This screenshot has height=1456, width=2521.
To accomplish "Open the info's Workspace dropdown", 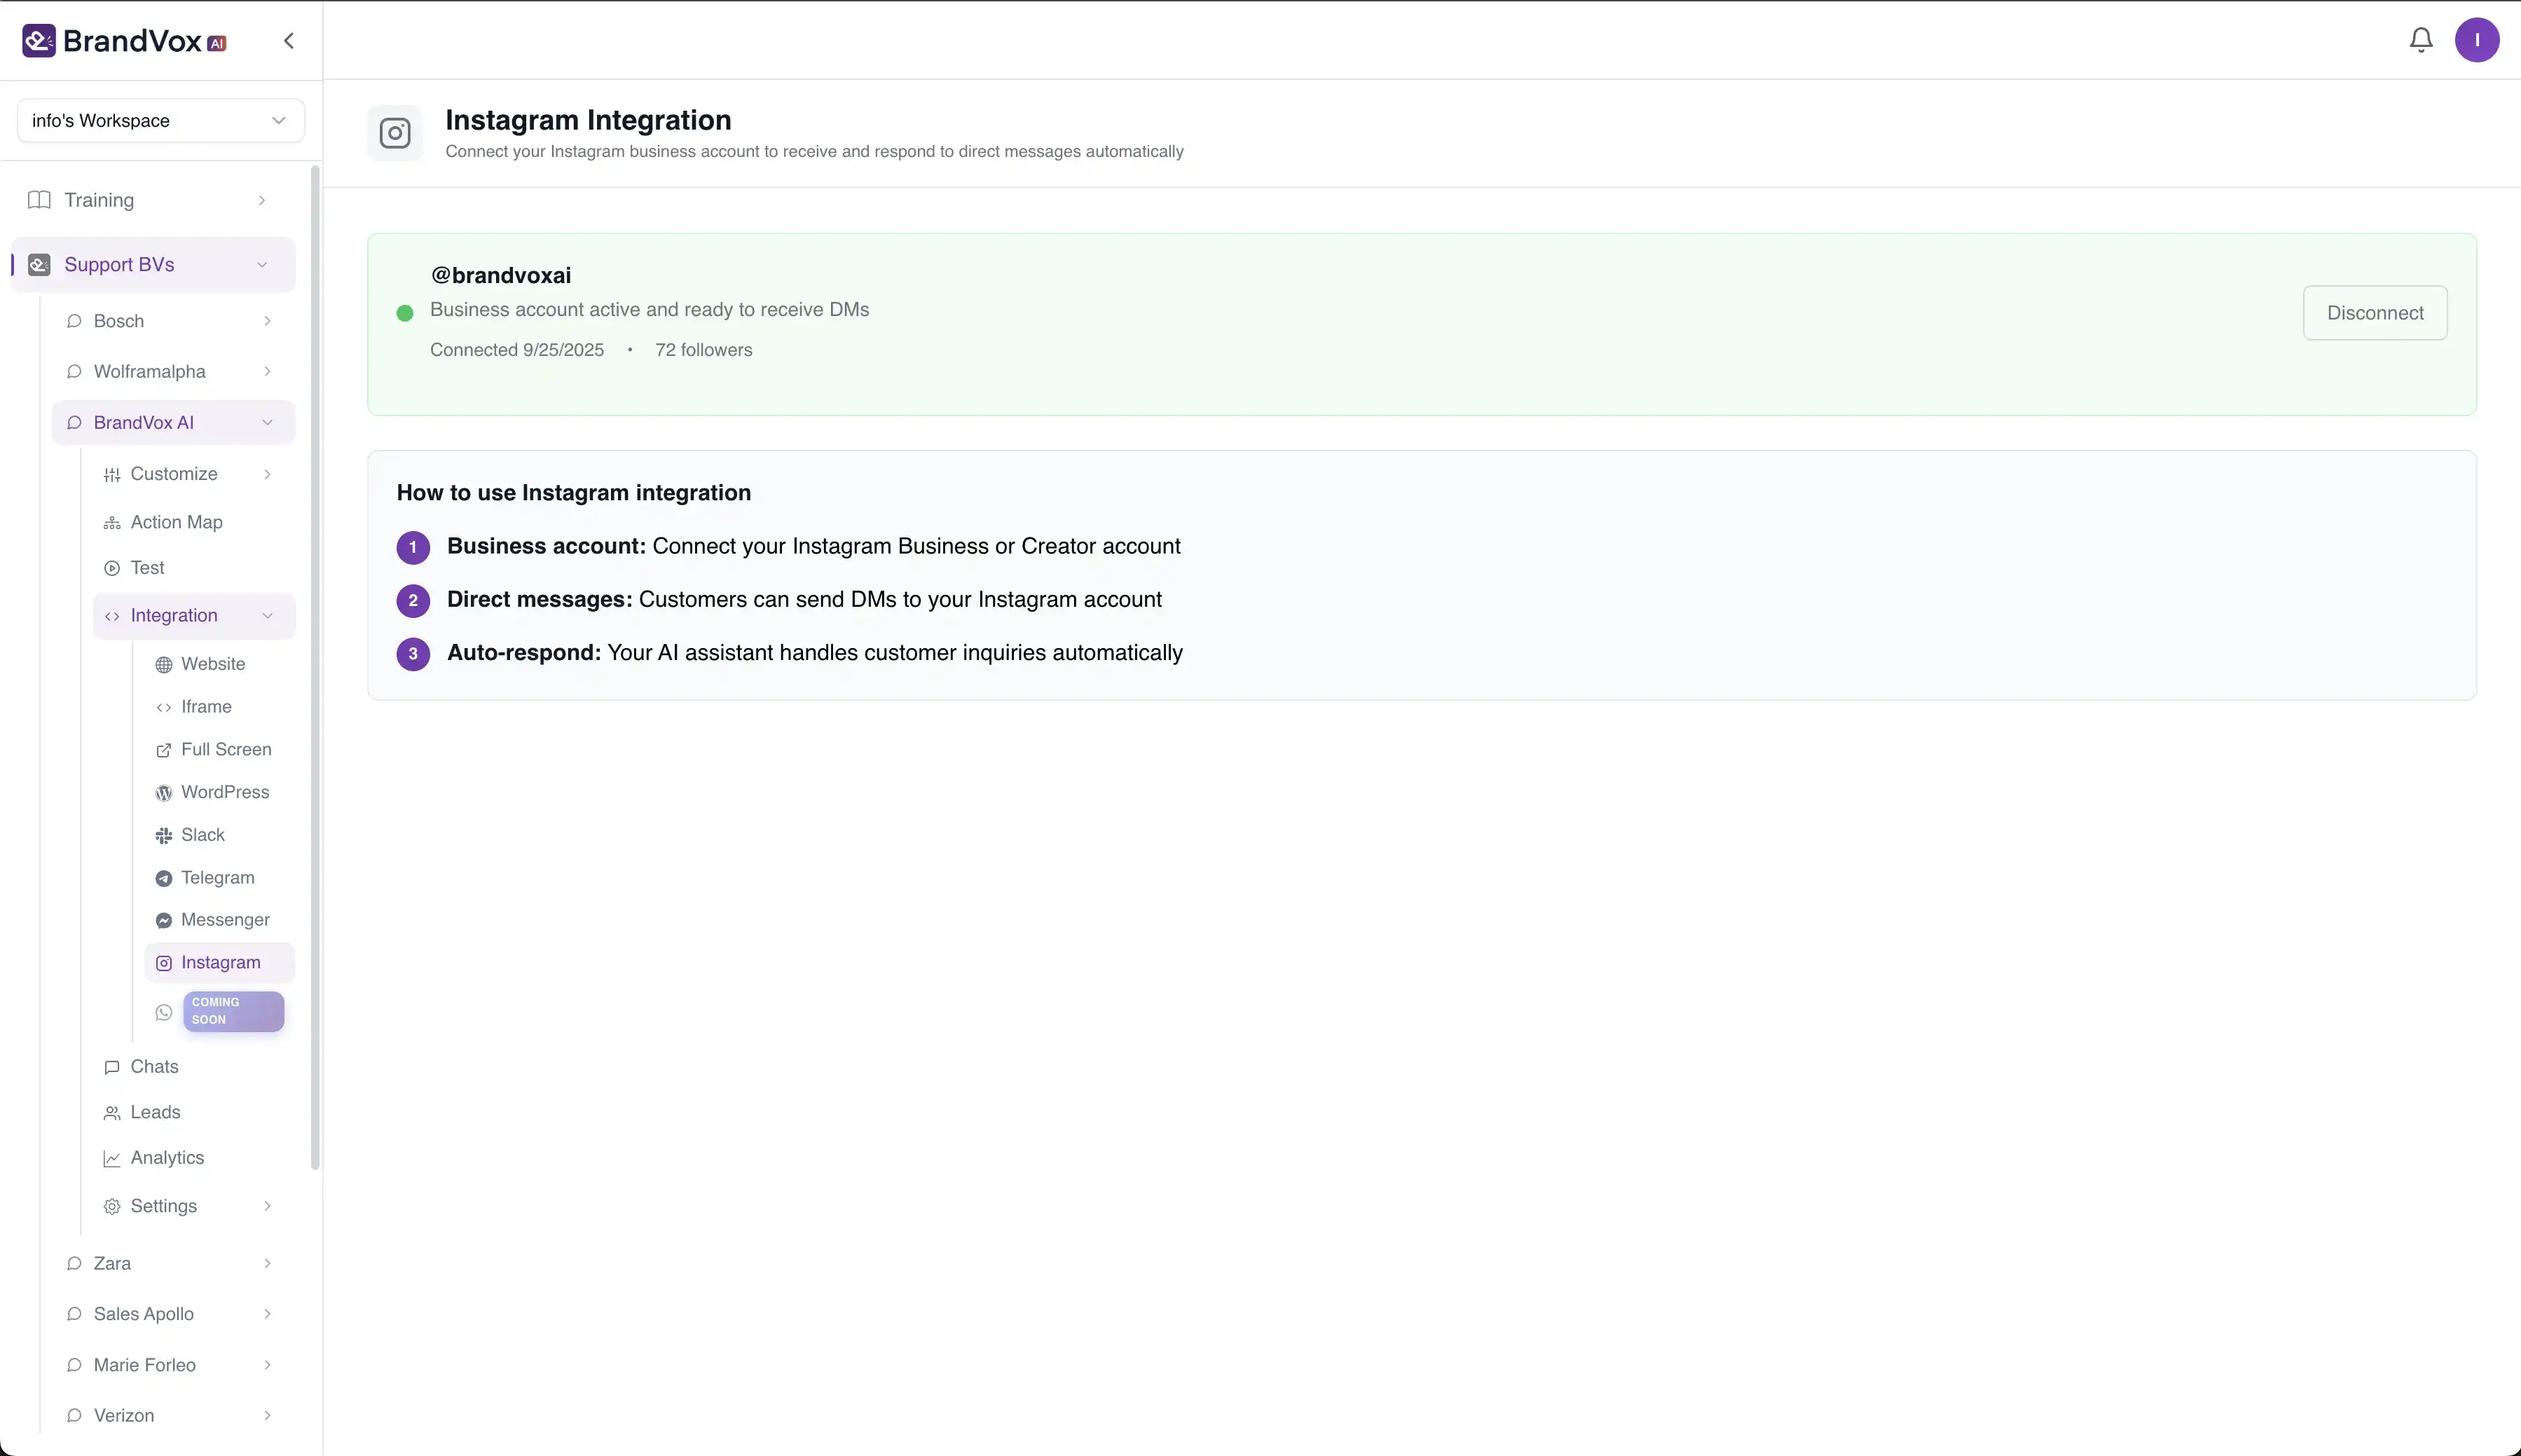I will coord(161,120).
